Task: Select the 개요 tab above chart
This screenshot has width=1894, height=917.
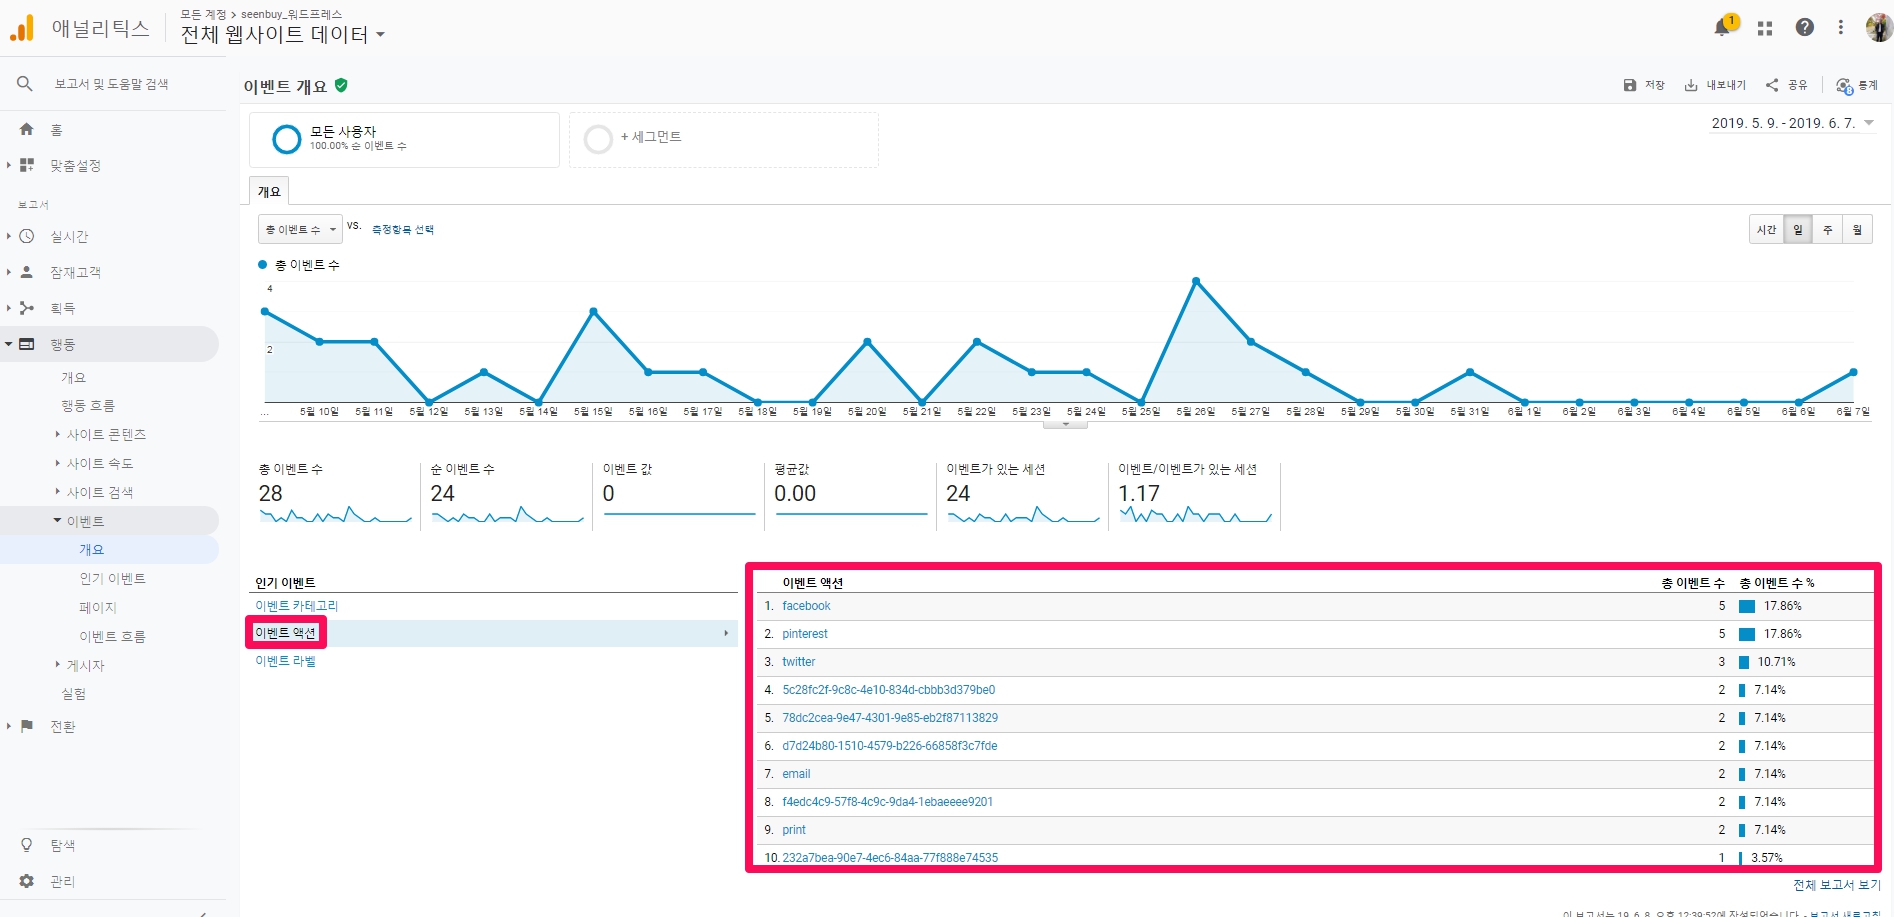Action: point(269,191)
